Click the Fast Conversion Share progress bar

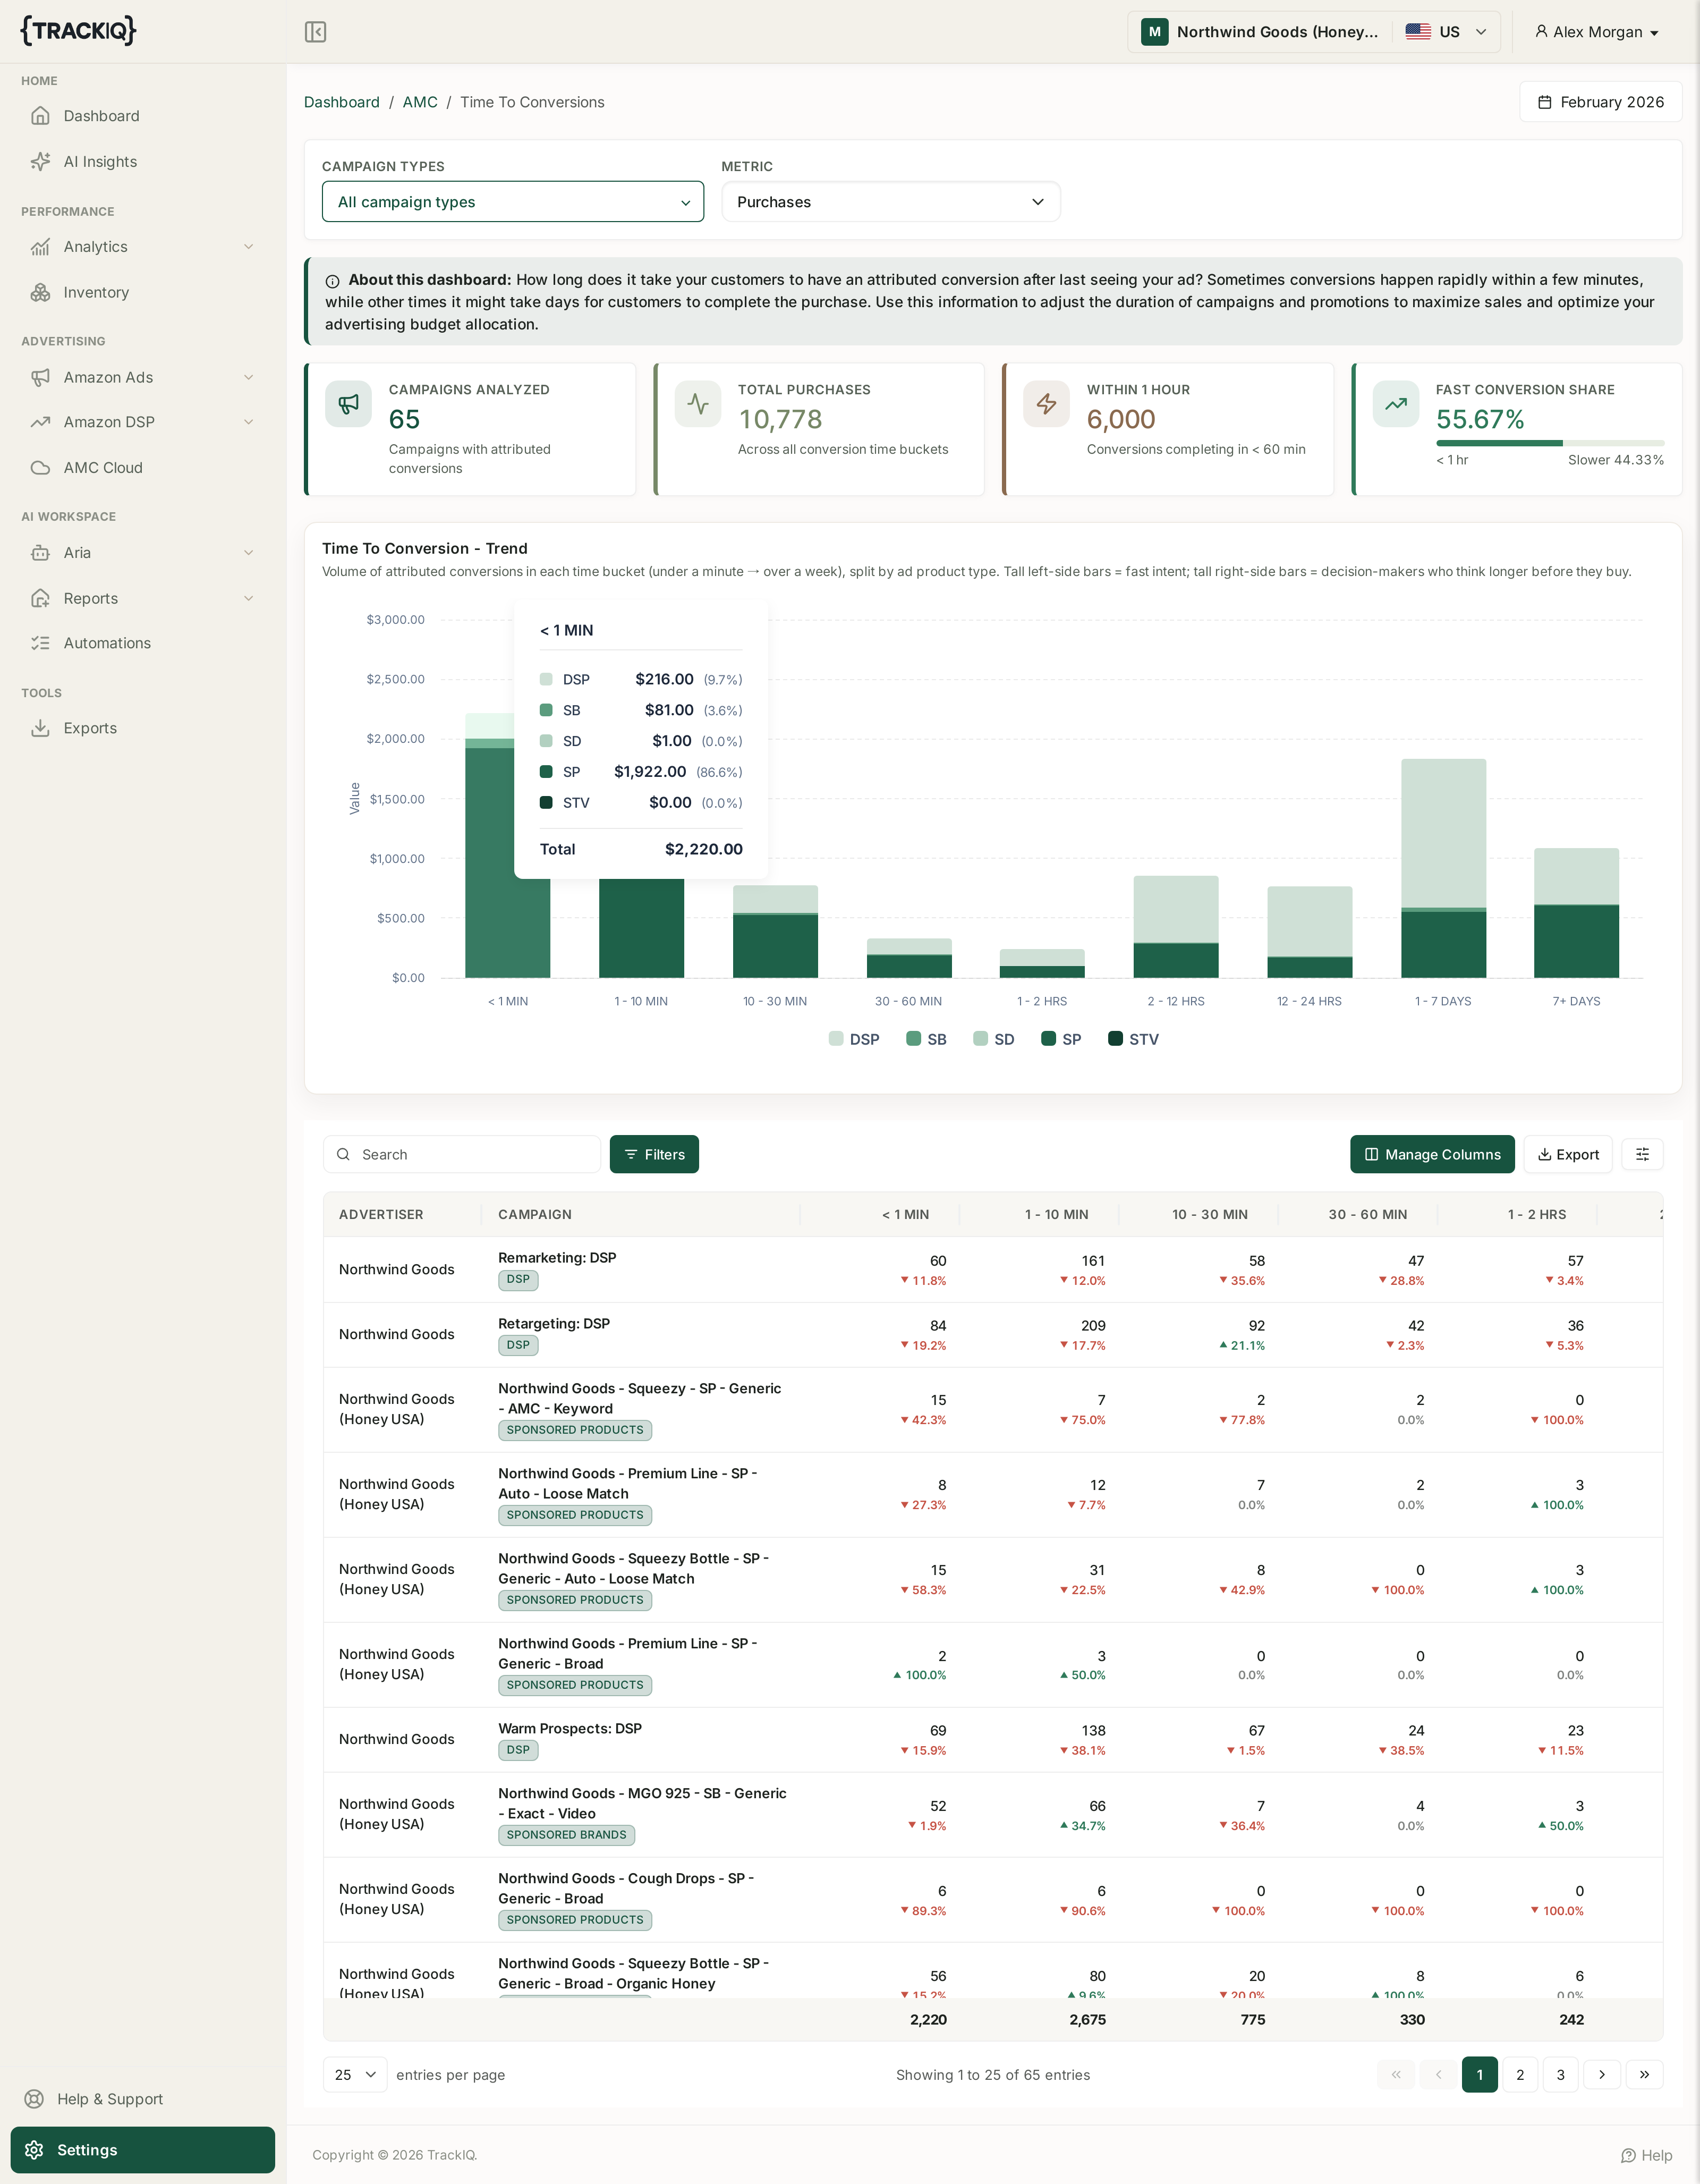coord(1550,443)
